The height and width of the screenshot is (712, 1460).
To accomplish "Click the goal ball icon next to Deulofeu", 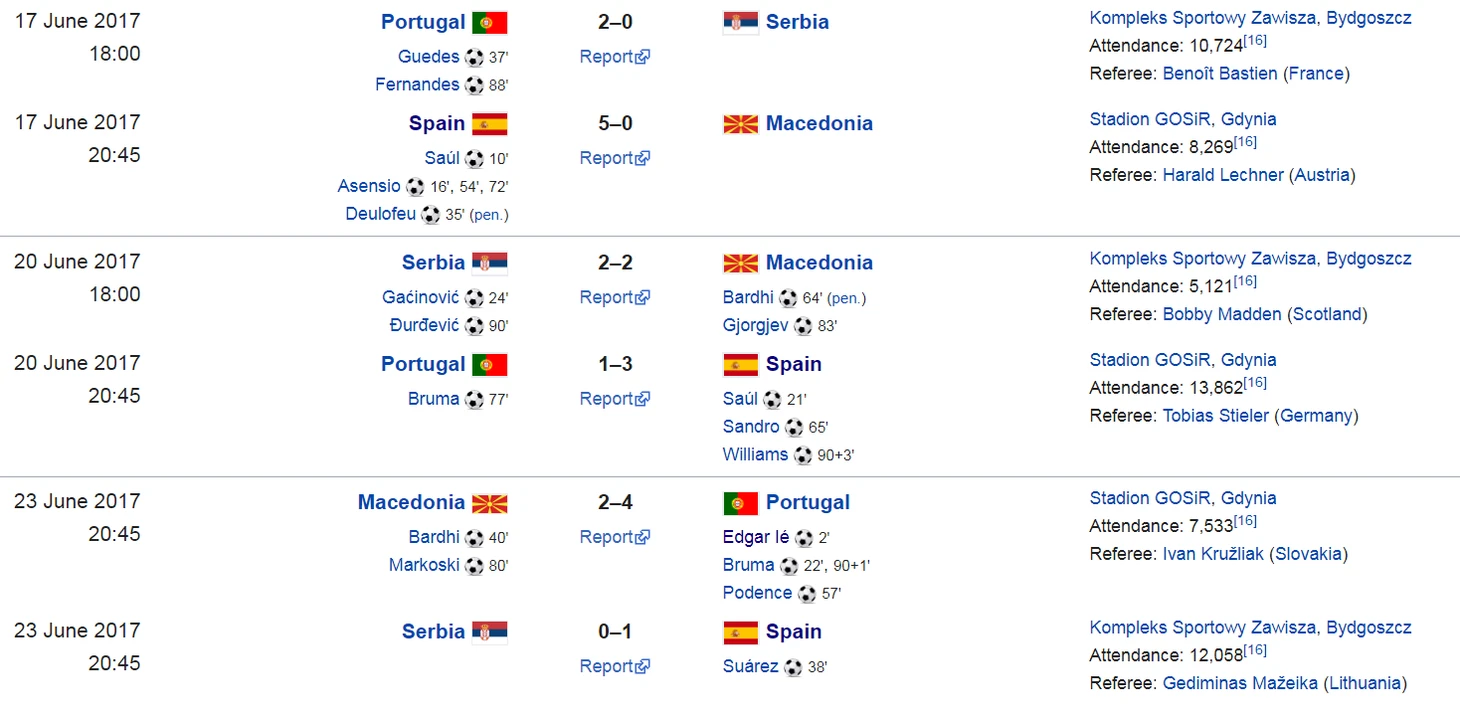I will [431, 214].
